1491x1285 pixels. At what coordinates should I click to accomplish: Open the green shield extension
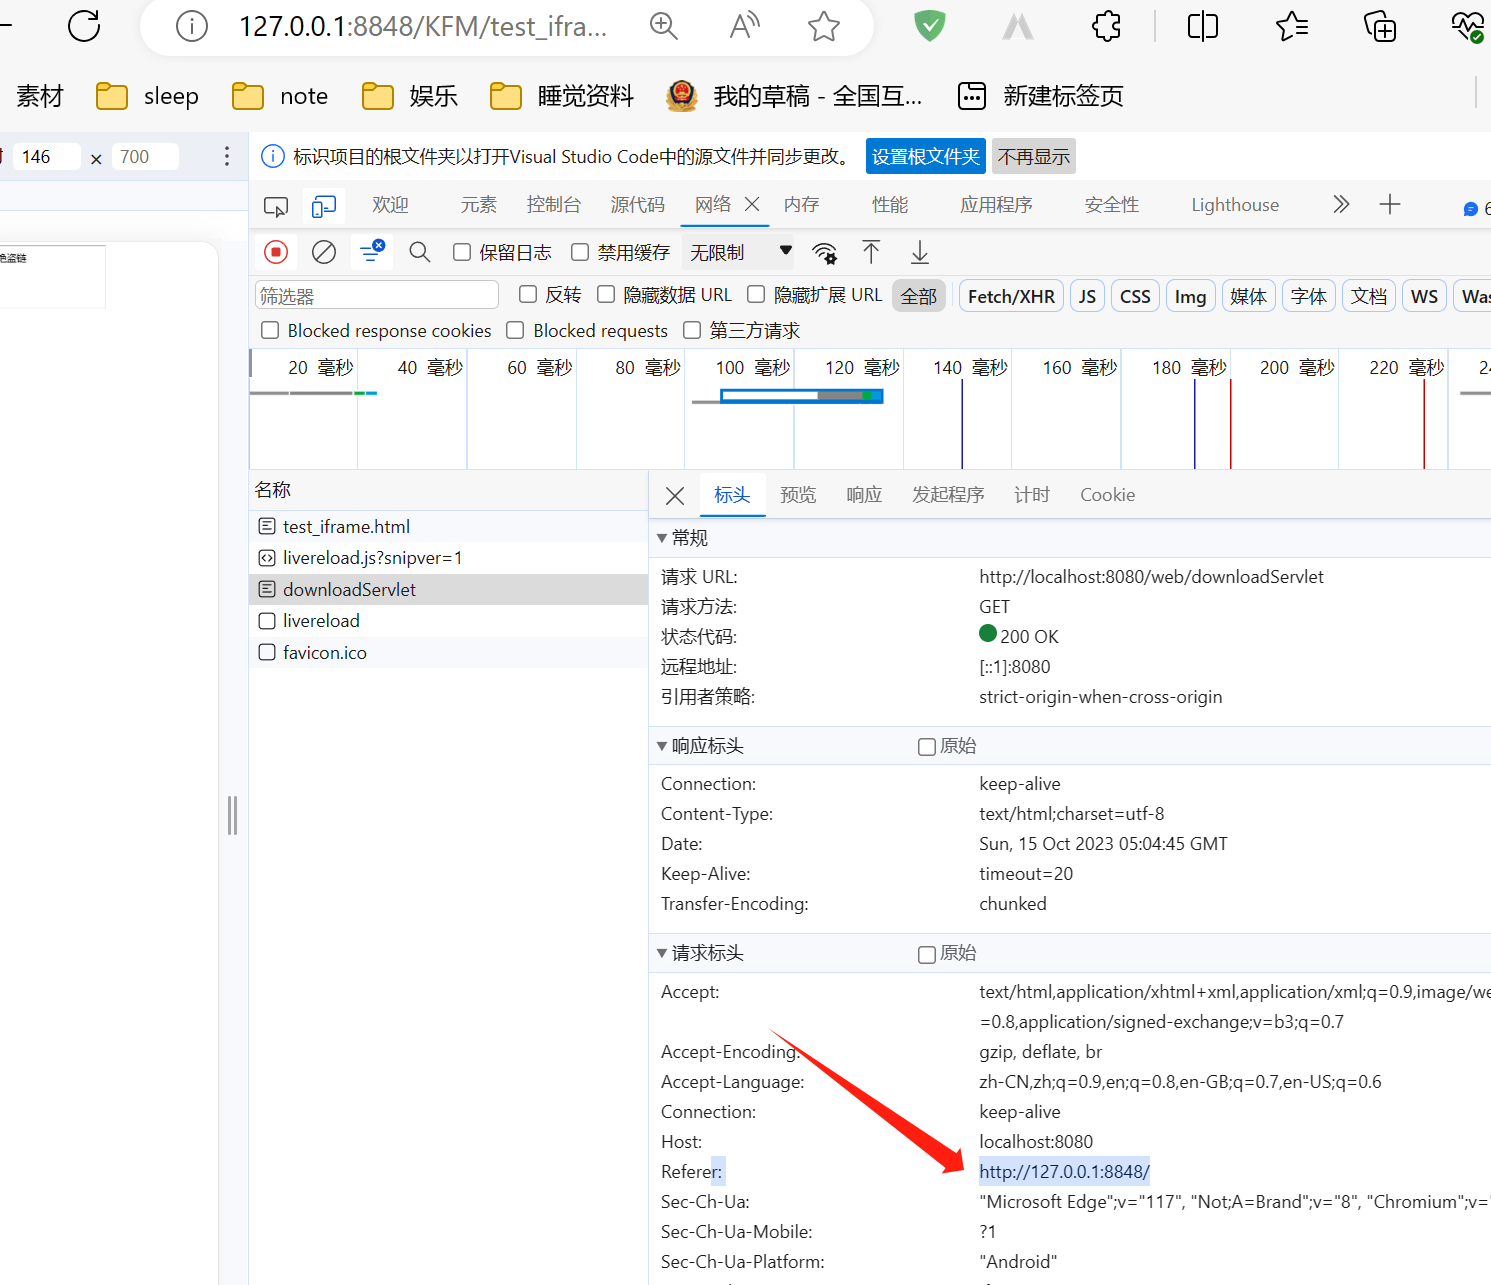pyautogui.click(x=930, y=26)
